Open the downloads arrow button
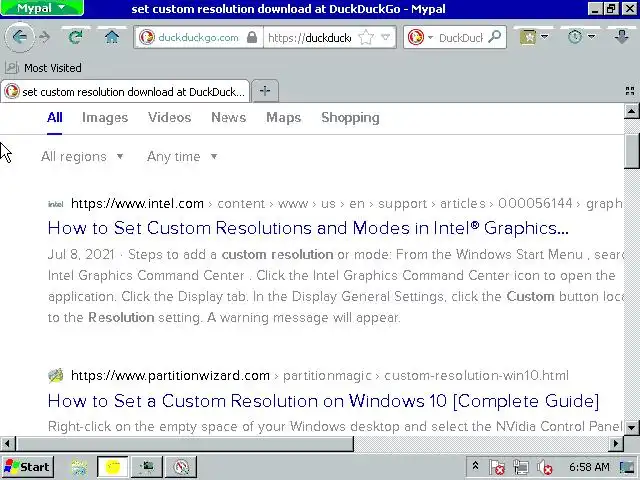 (x=621, y=38)
